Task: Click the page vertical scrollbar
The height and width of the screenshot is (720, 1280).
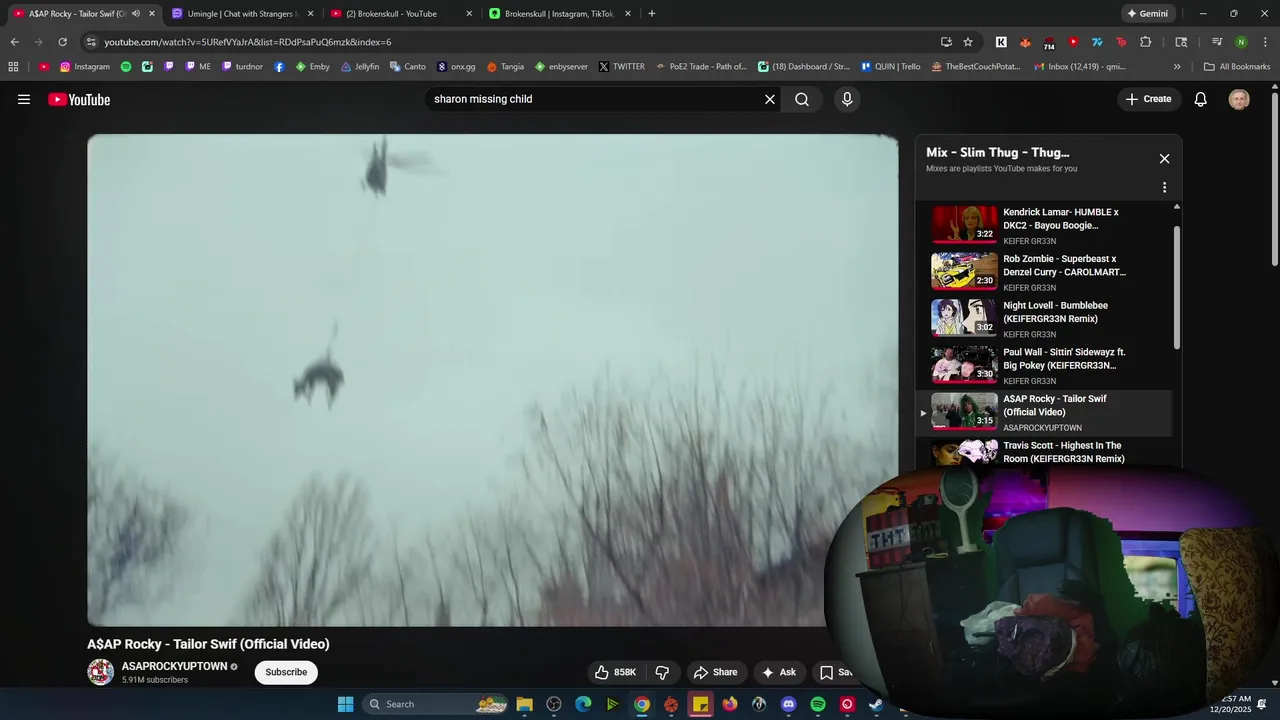Action: (1275, 180)
